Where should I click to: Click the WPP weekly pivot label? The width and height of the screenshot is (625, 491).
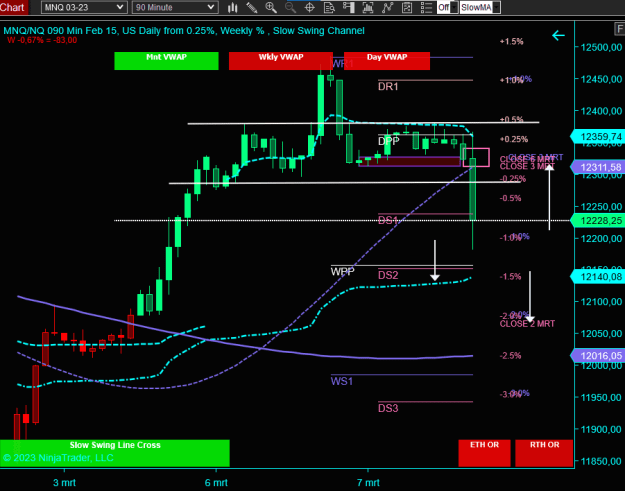342,272
